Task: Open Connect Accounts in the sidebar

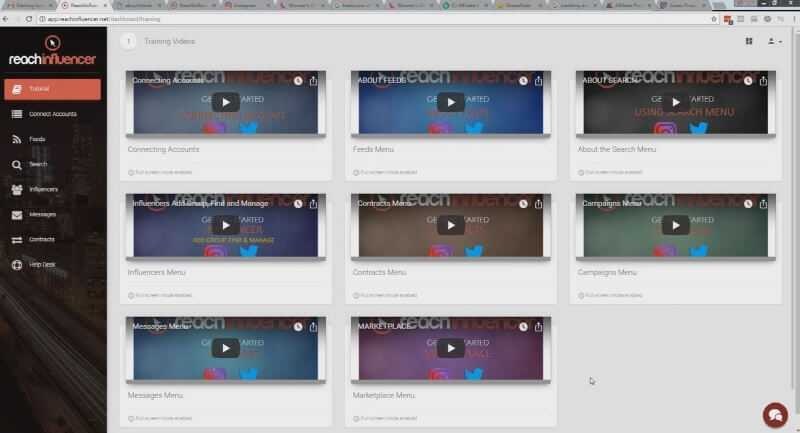Action: (52, 114)
